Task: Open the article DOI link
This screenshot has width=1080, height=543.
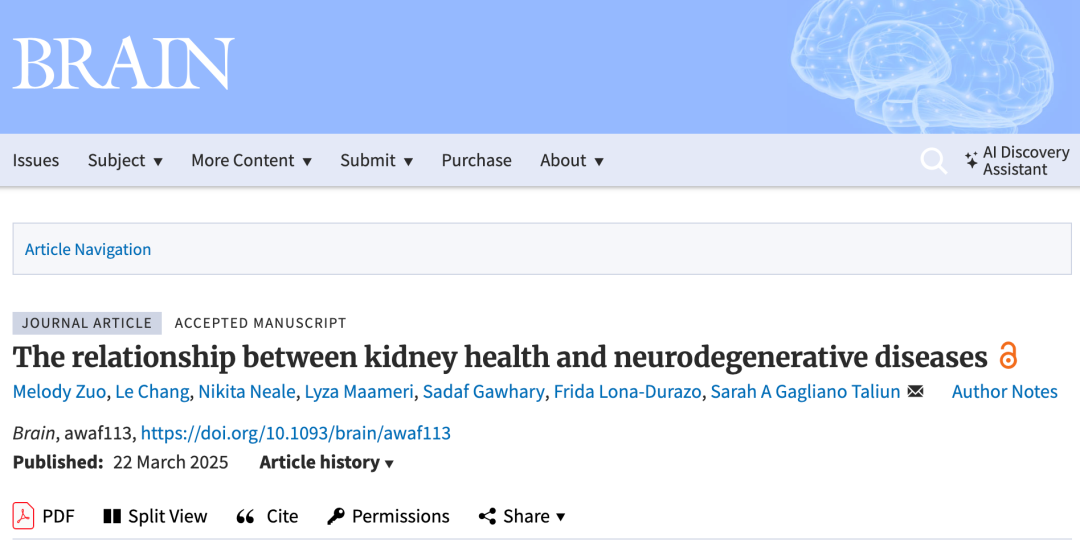Action: point(295,433)
